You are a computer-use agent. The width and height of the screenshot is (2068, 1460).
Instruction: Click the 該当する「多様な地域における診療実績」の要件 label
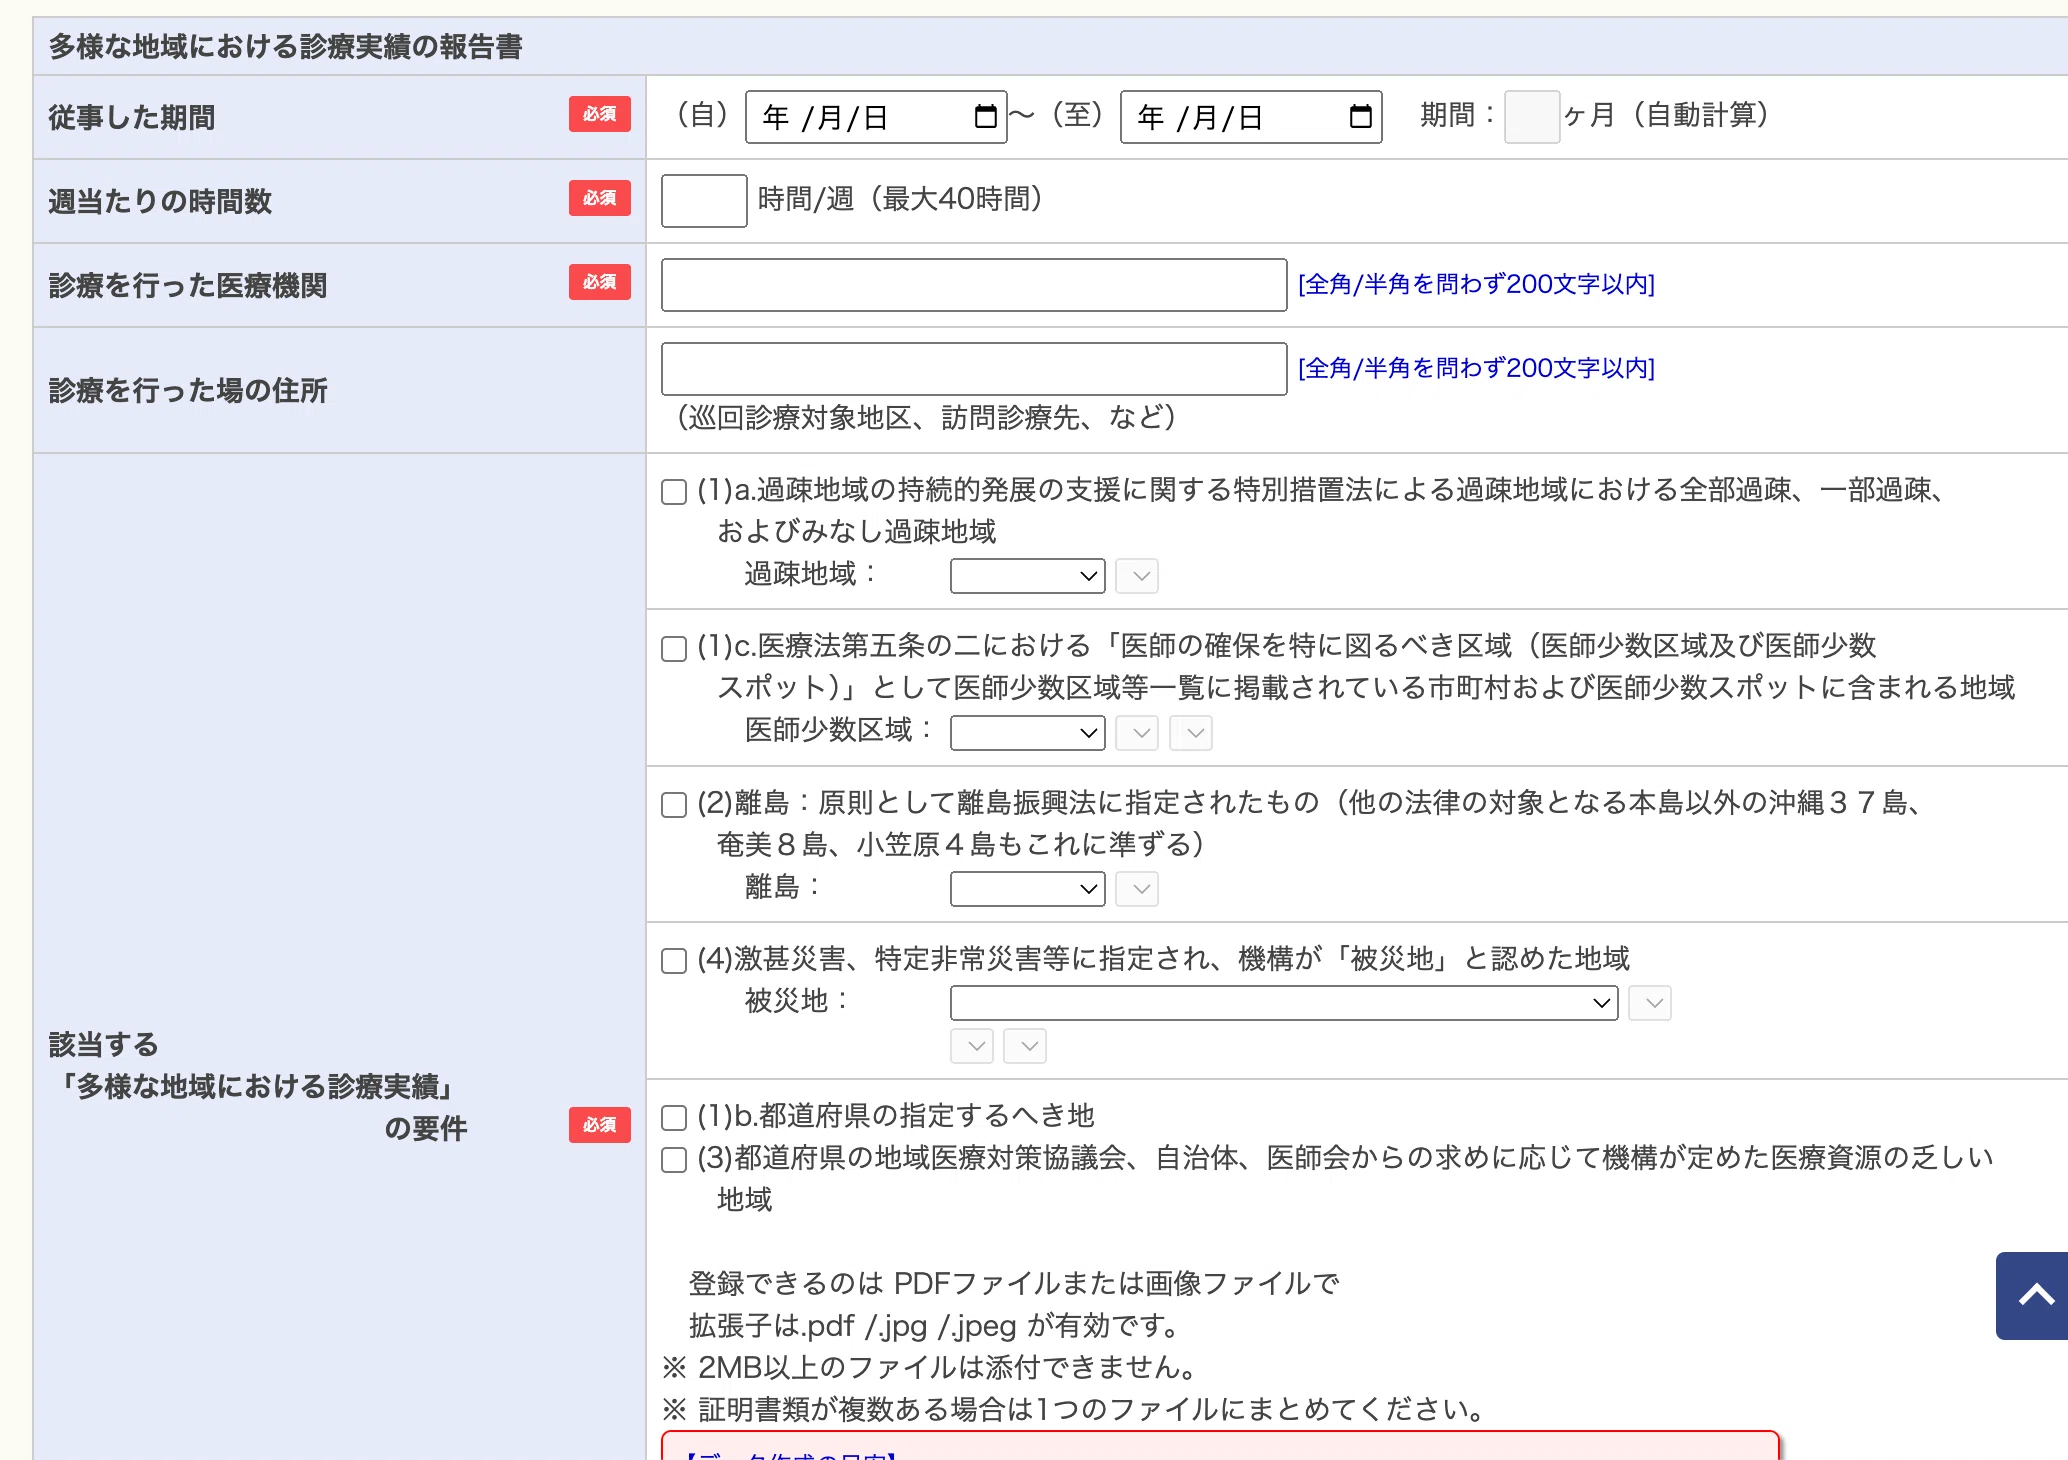point(258,1087)
